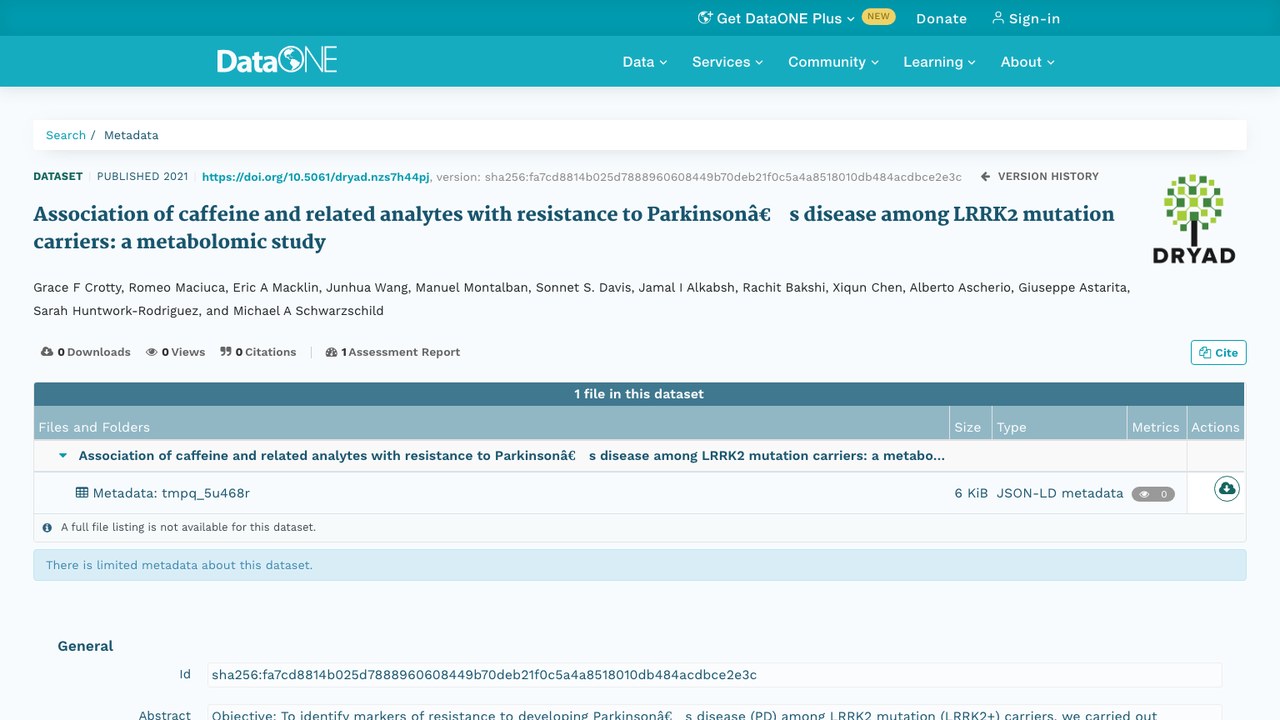Open the Community menu
1280x720 pixels.
833,62
